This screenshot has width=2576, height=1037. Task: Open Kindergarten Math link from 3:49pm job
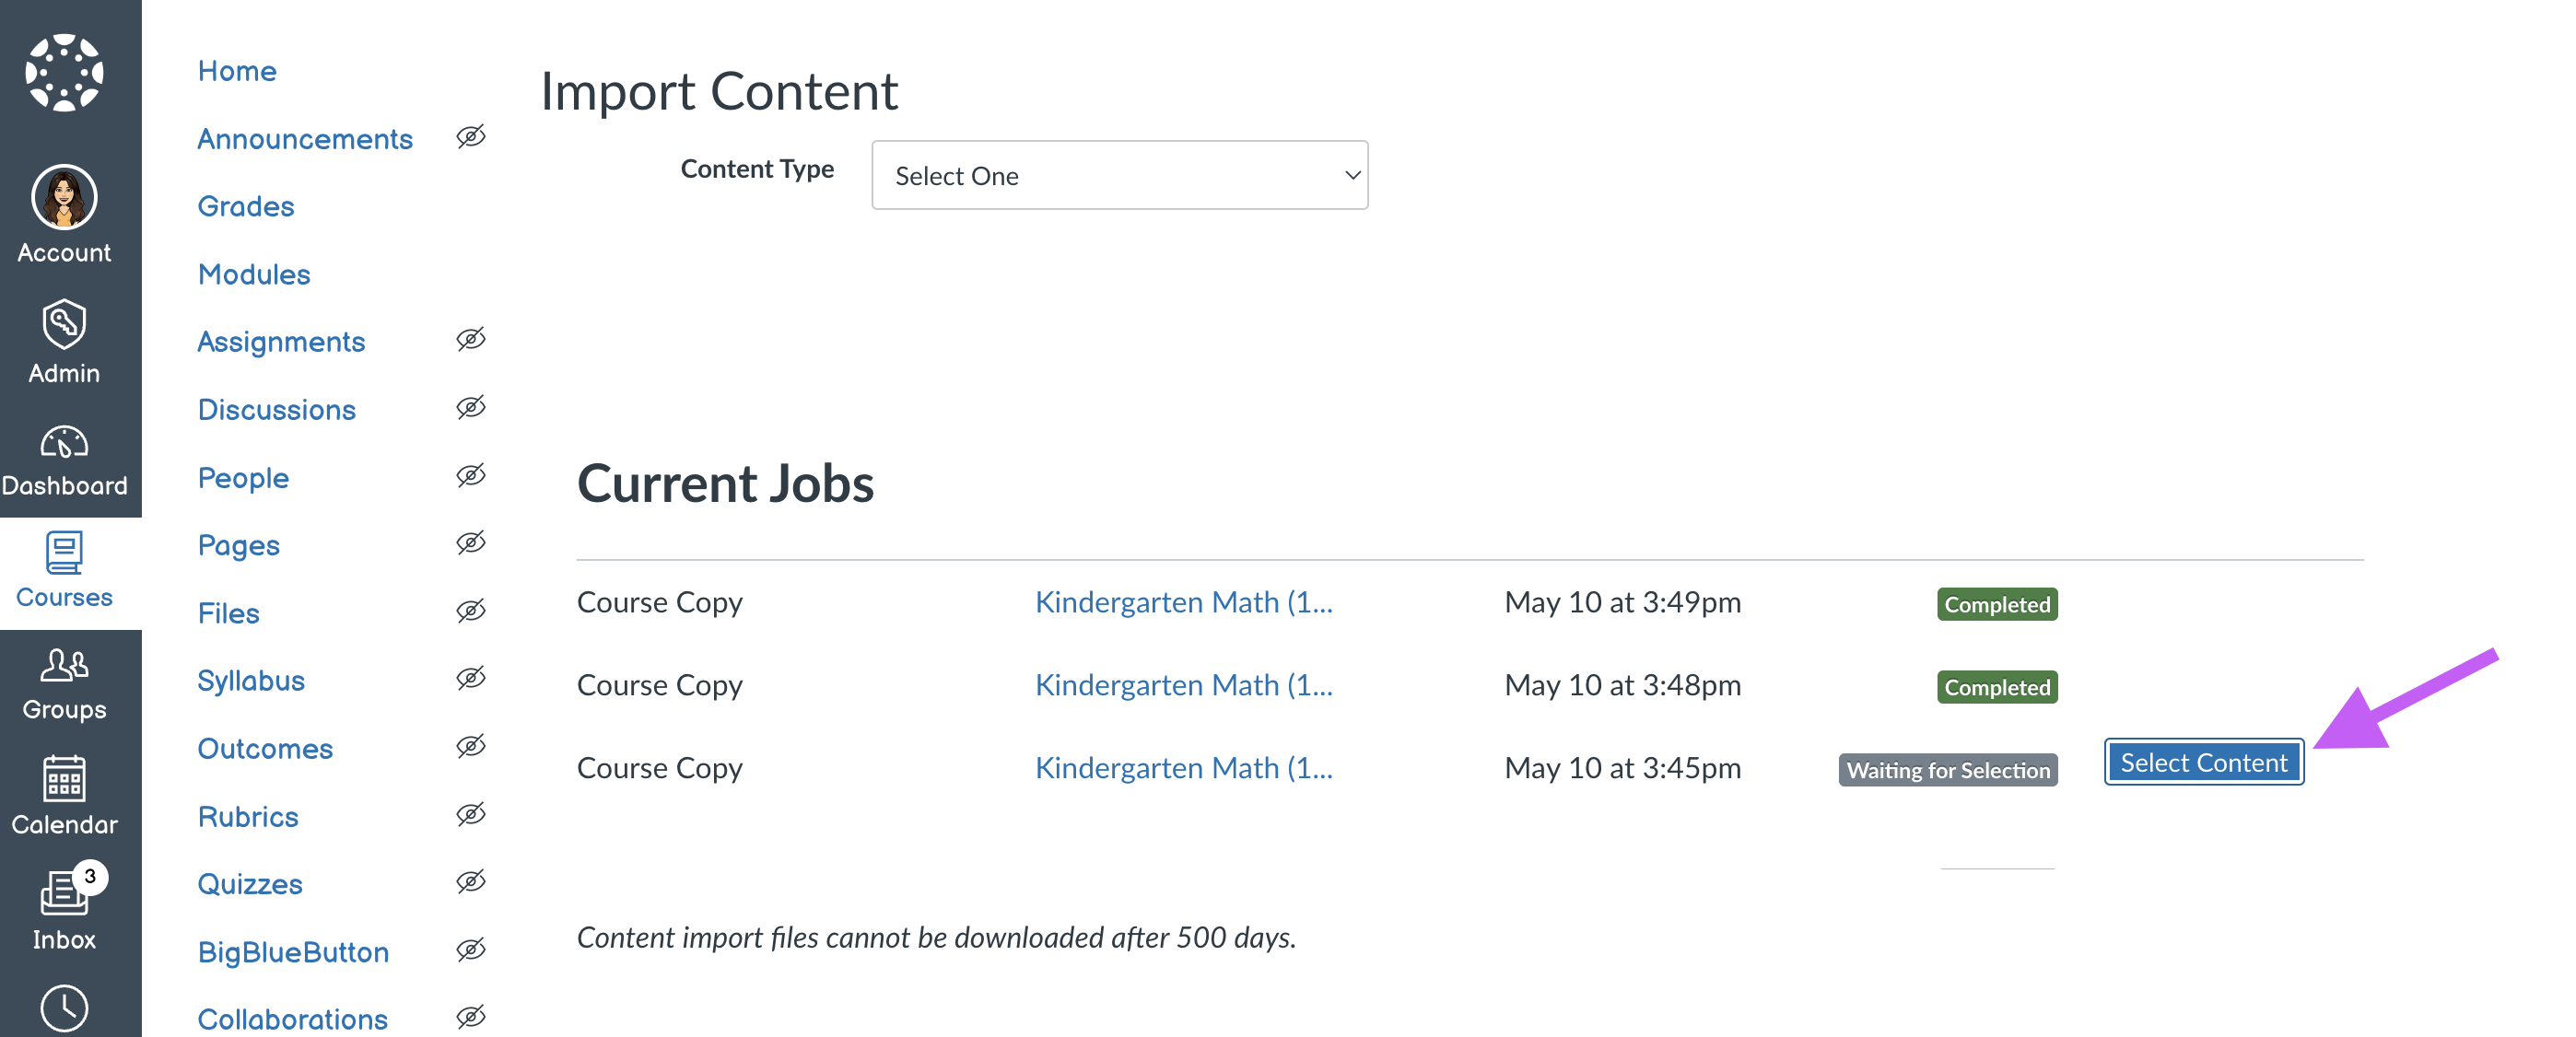click(x=1184, y=602)
